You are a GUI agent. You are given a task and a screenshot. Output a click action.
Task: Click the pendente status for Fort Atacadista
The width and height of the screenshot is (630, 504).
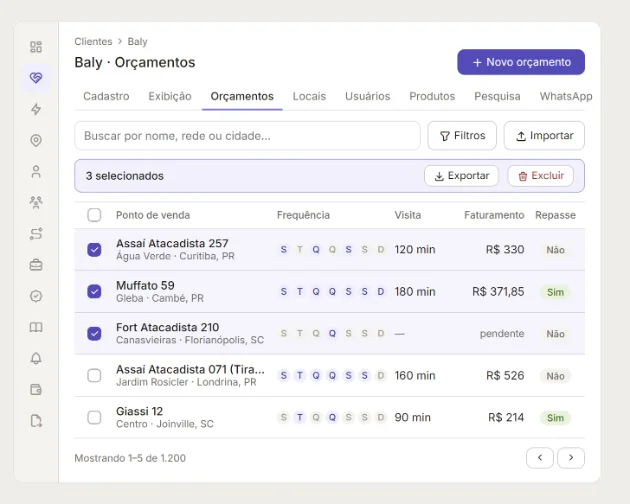pos(502,334)
